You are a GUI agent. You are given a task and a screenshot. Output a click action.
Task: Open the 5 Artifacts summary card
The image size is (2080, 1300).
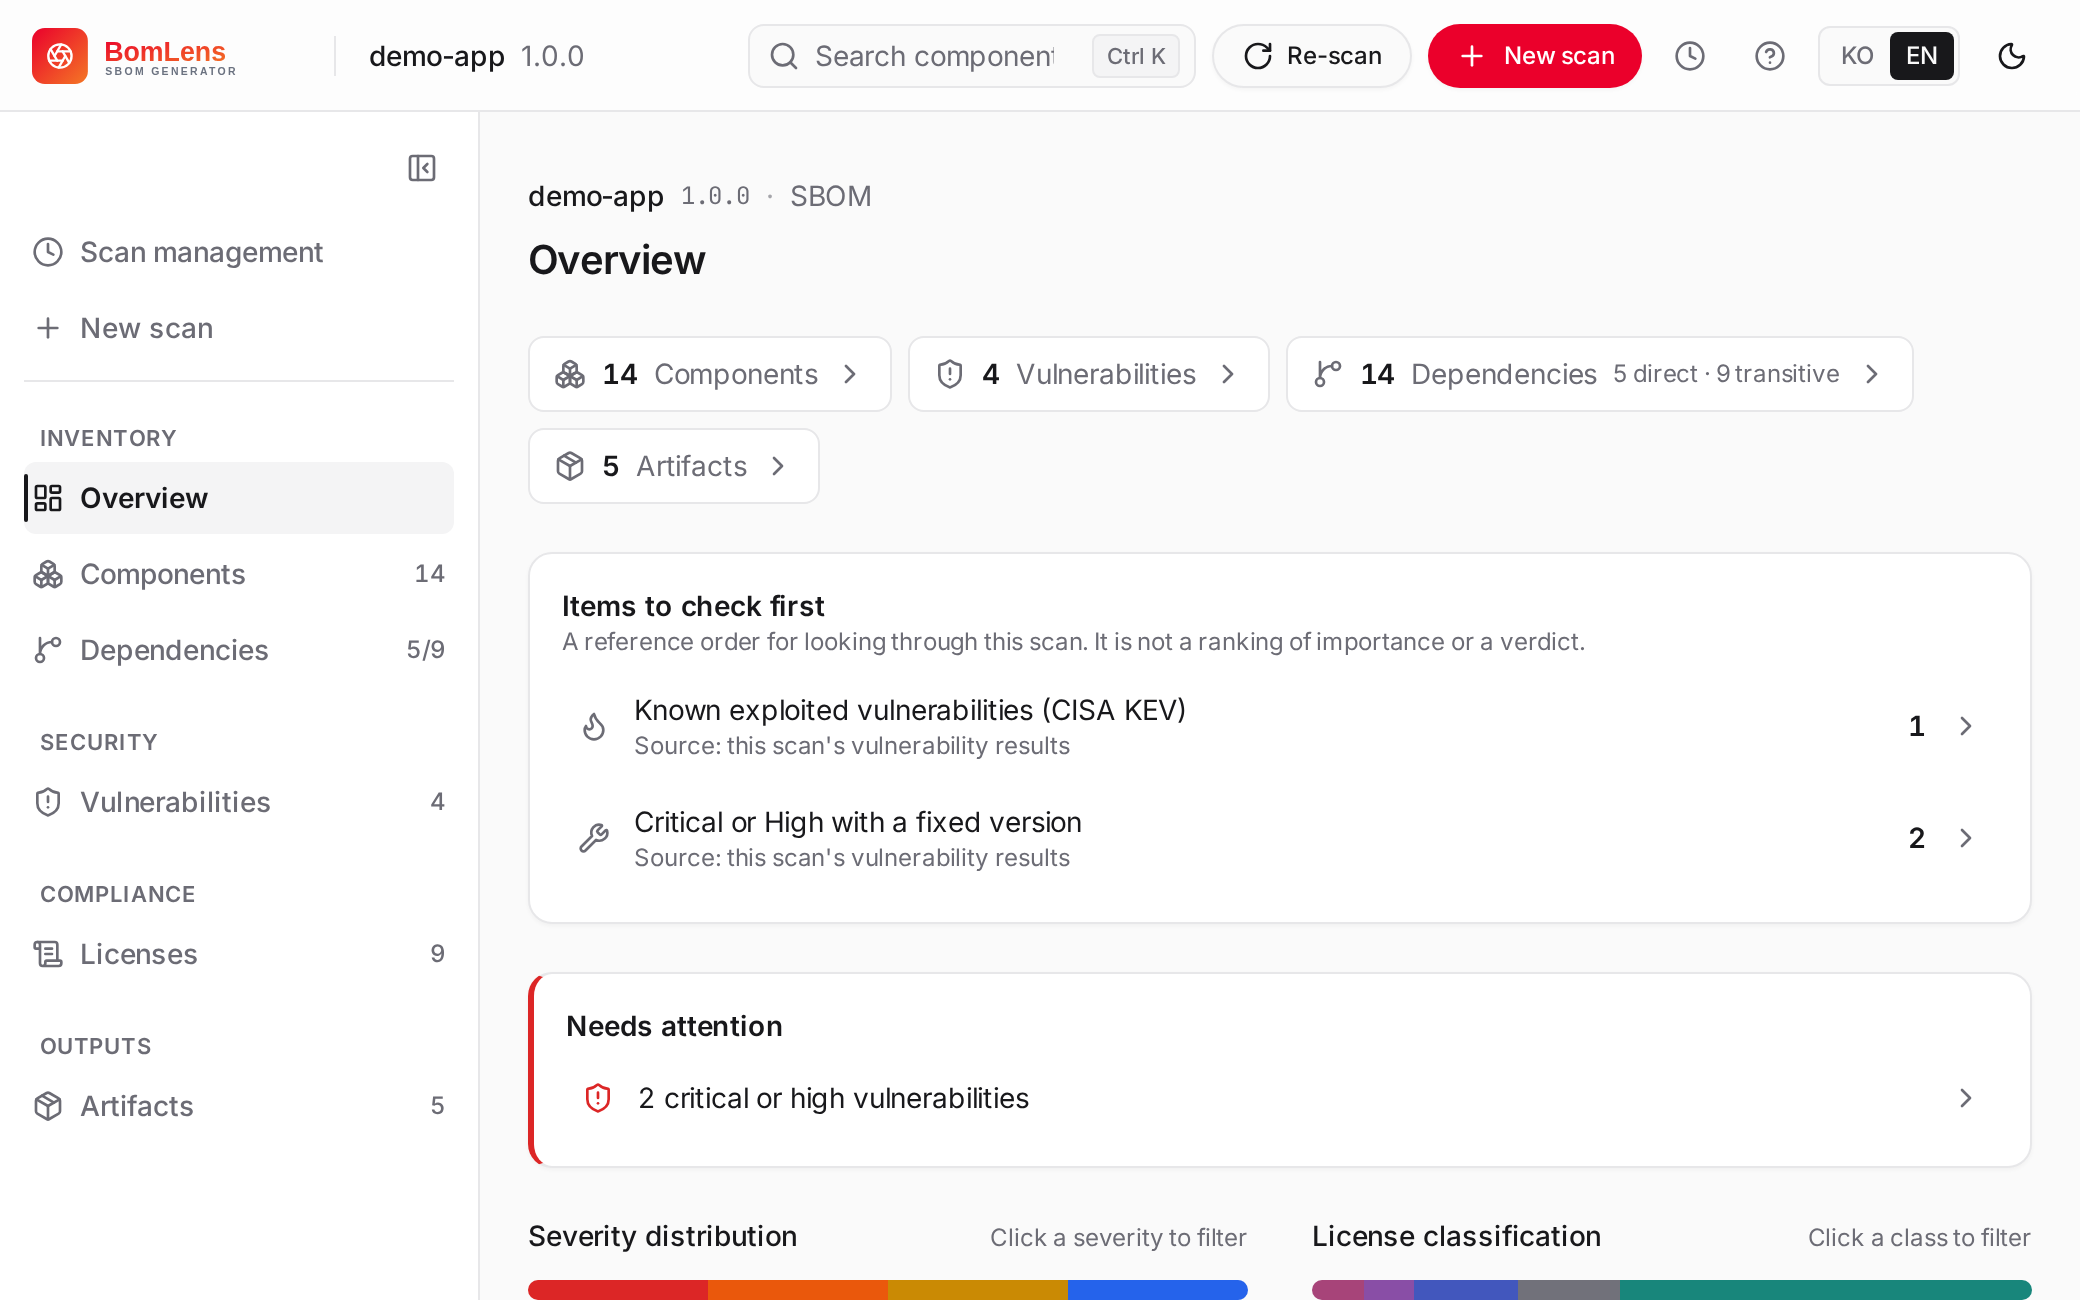click(x=674, y=466)
